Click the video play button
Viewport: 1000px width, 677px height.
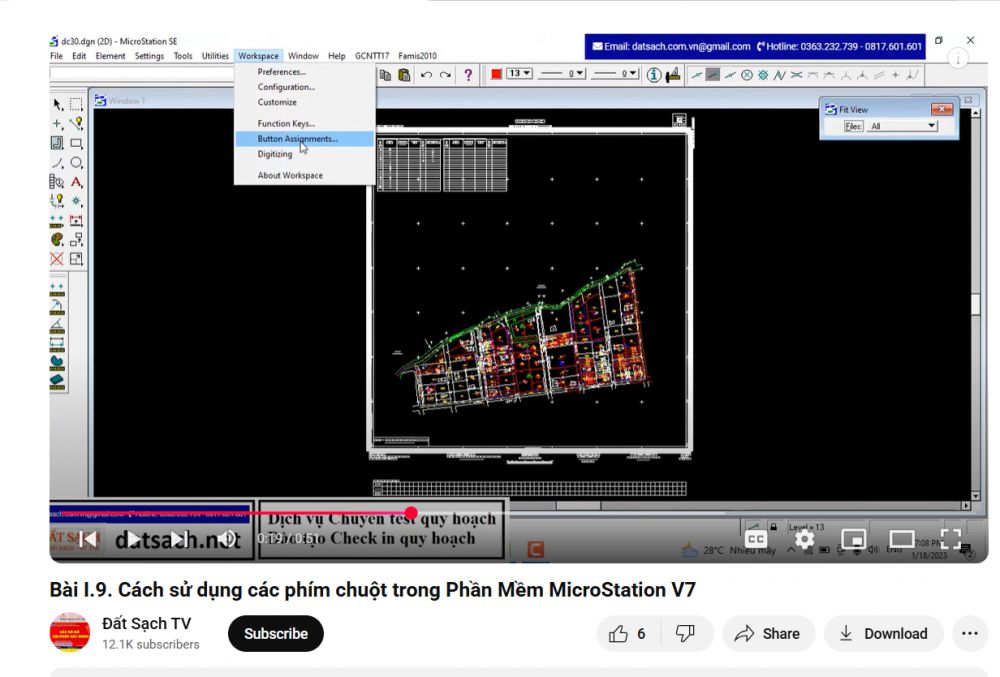[x=133, y=540]
